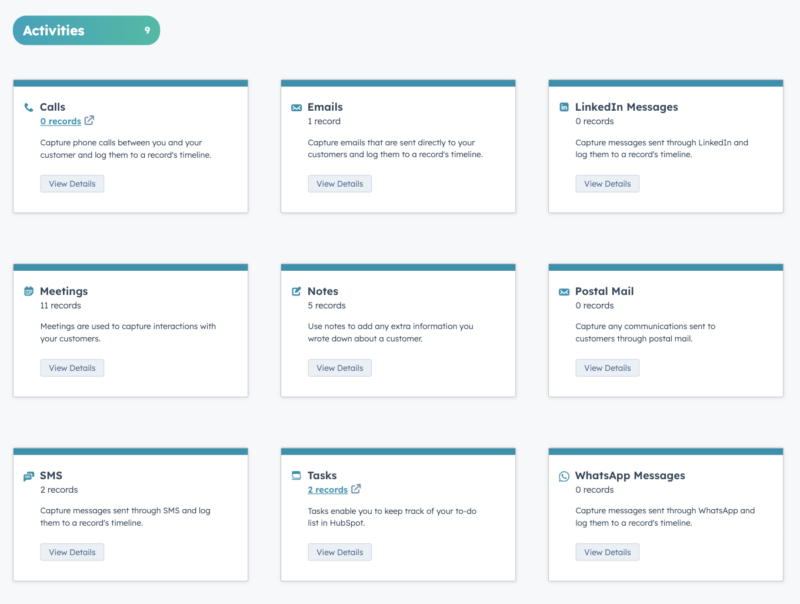This screenshot has width=800, height=604.
Task: Click the Postal Mail card title
Action: pyautogui.click(x=605, y=291)
